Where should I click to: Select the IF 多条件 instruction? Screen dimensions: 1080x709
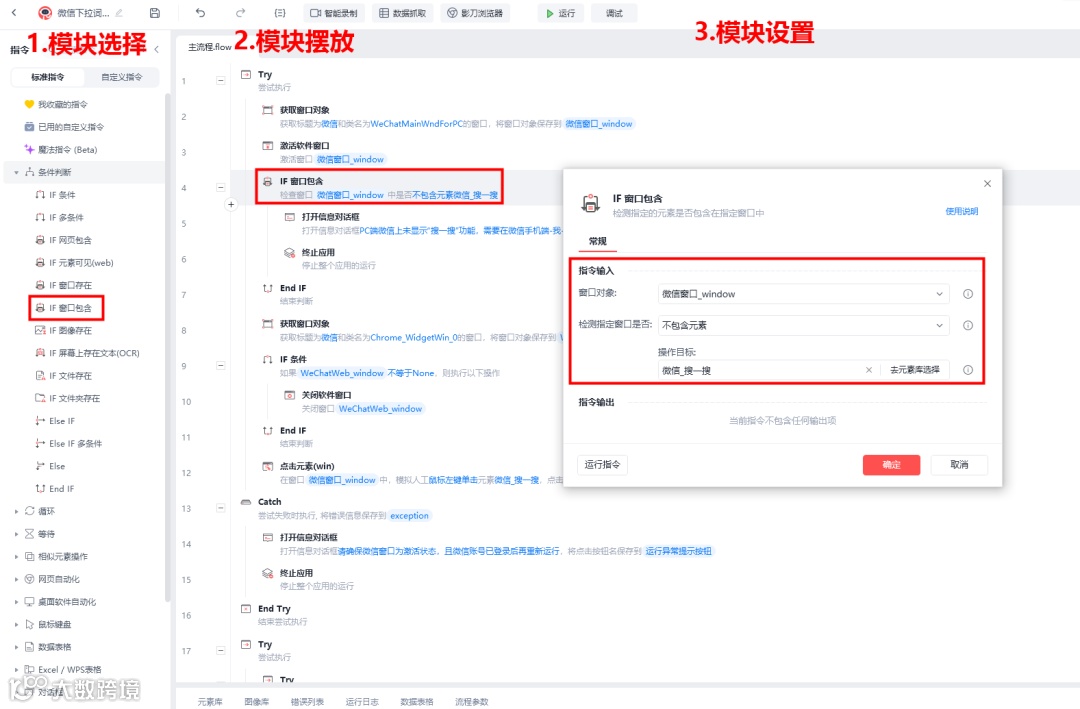click(x=60, y=217)
